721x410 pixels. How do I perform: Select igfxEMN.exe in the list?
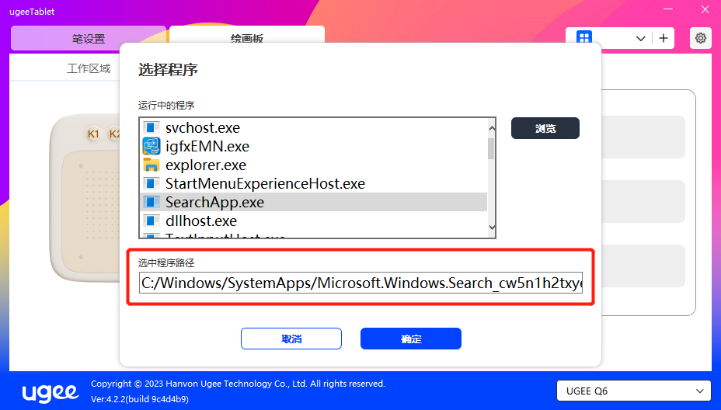tap(313, 146)
